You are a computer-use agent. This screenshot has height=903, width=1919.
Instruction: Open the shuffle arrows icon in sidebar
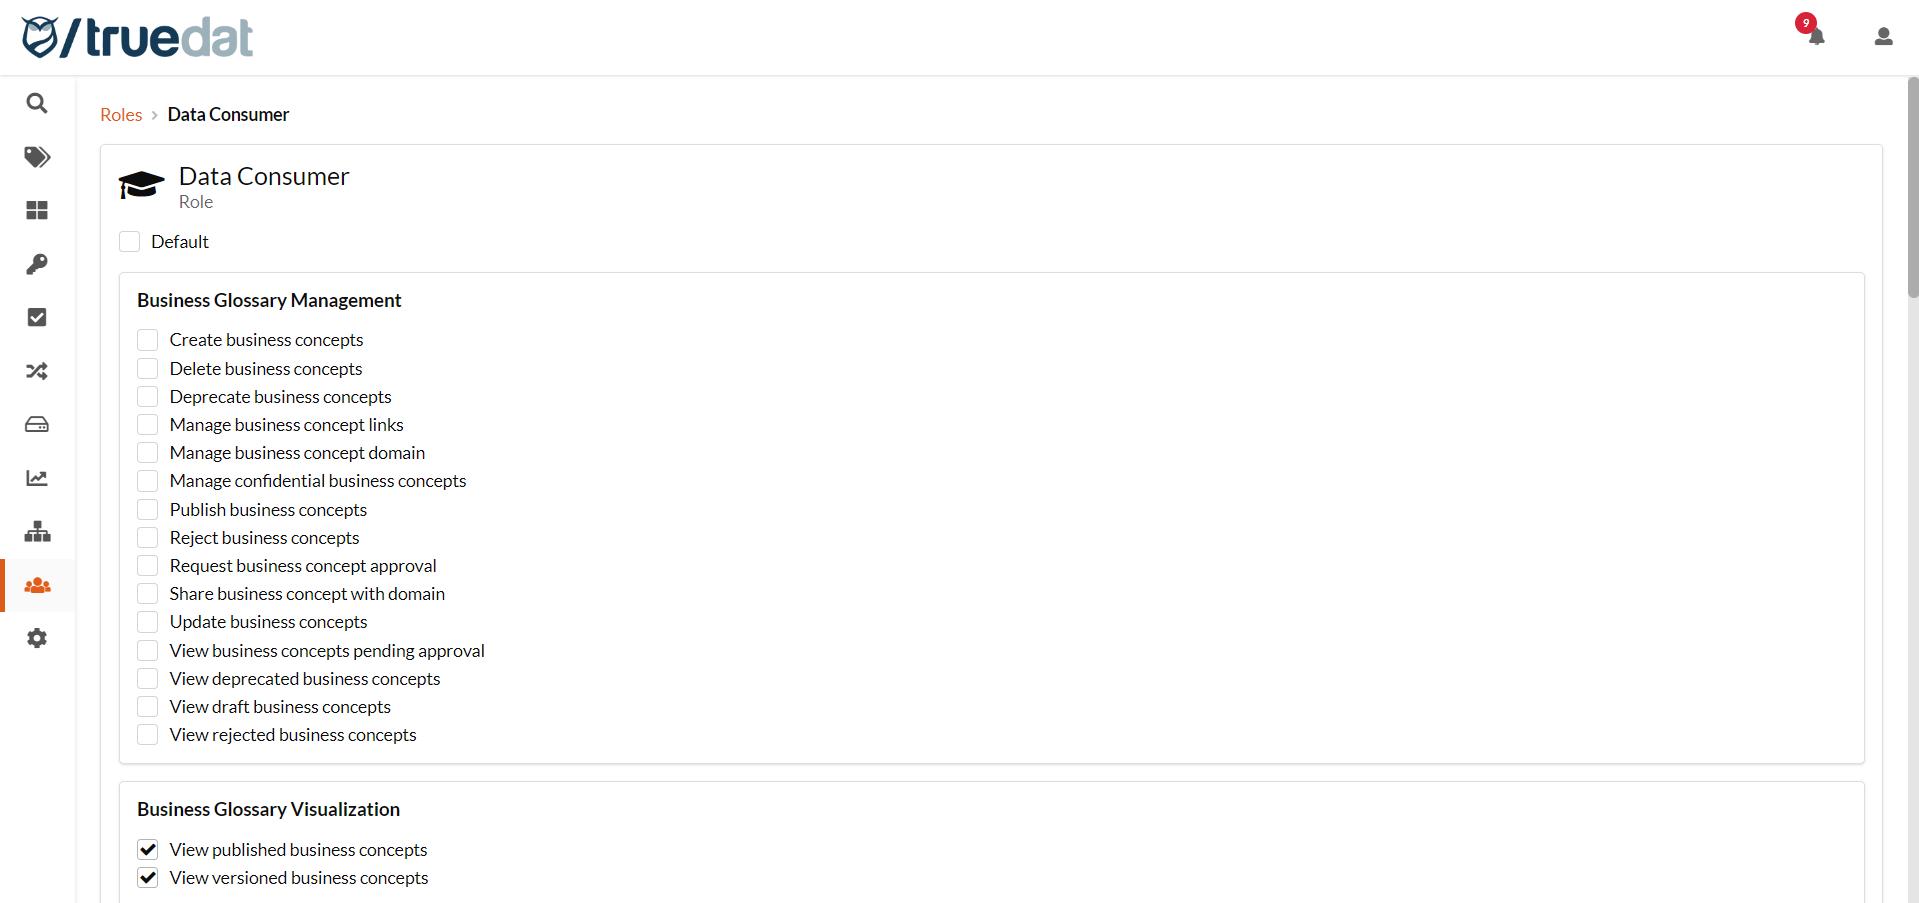click(37, 371)
